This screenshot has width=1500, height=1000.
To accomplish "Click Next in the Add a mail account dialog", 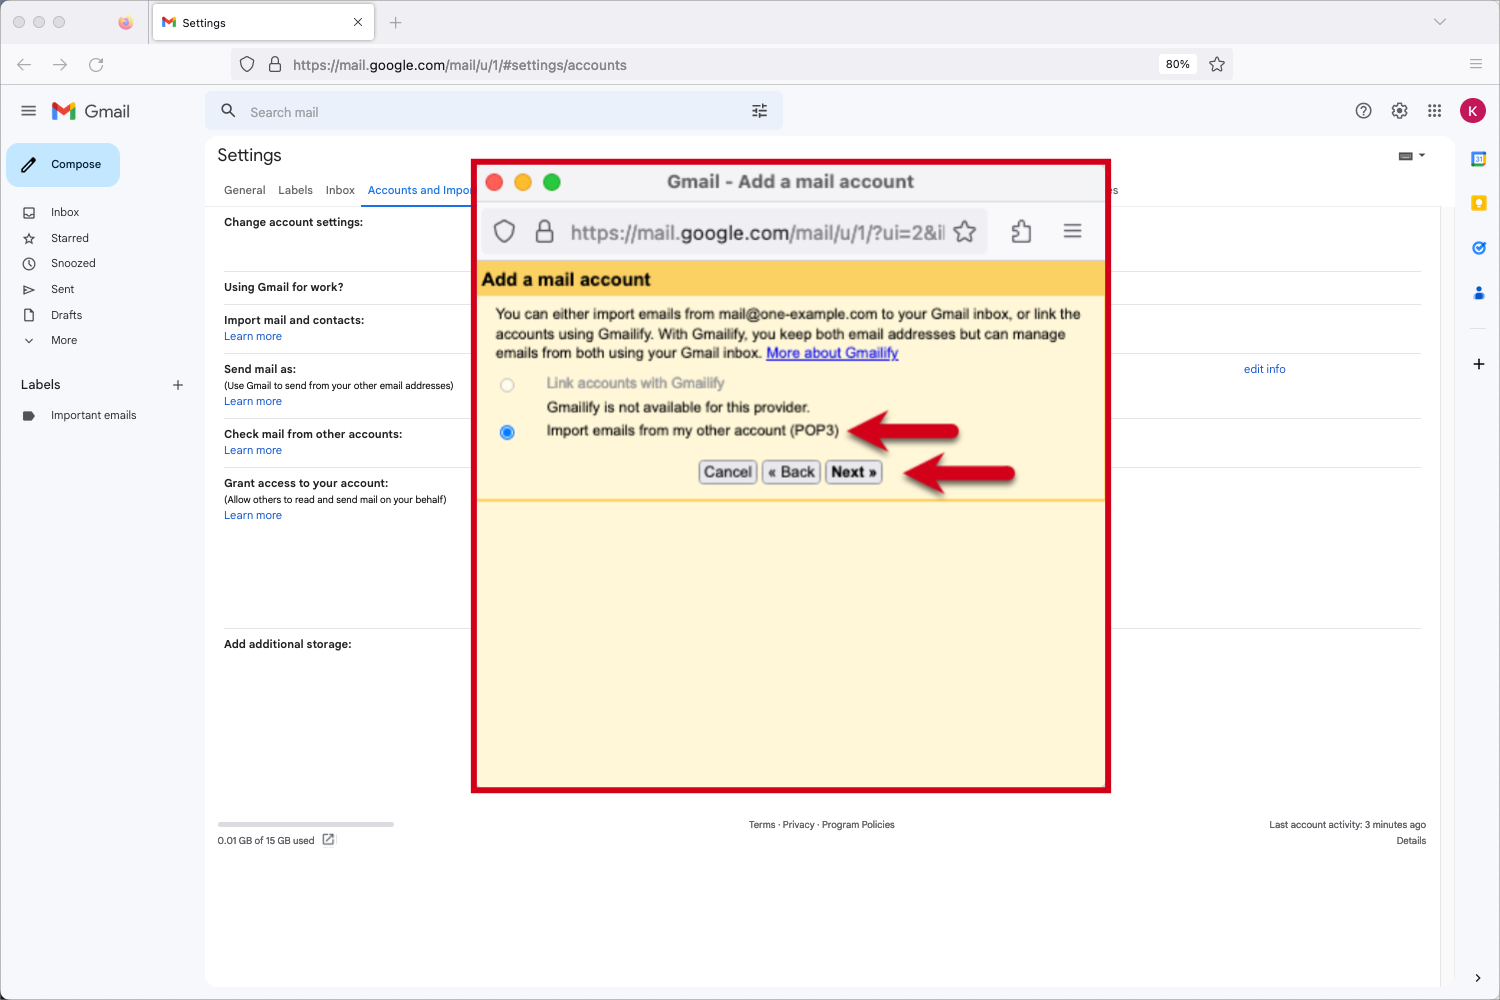I will [x=853, y=471].
